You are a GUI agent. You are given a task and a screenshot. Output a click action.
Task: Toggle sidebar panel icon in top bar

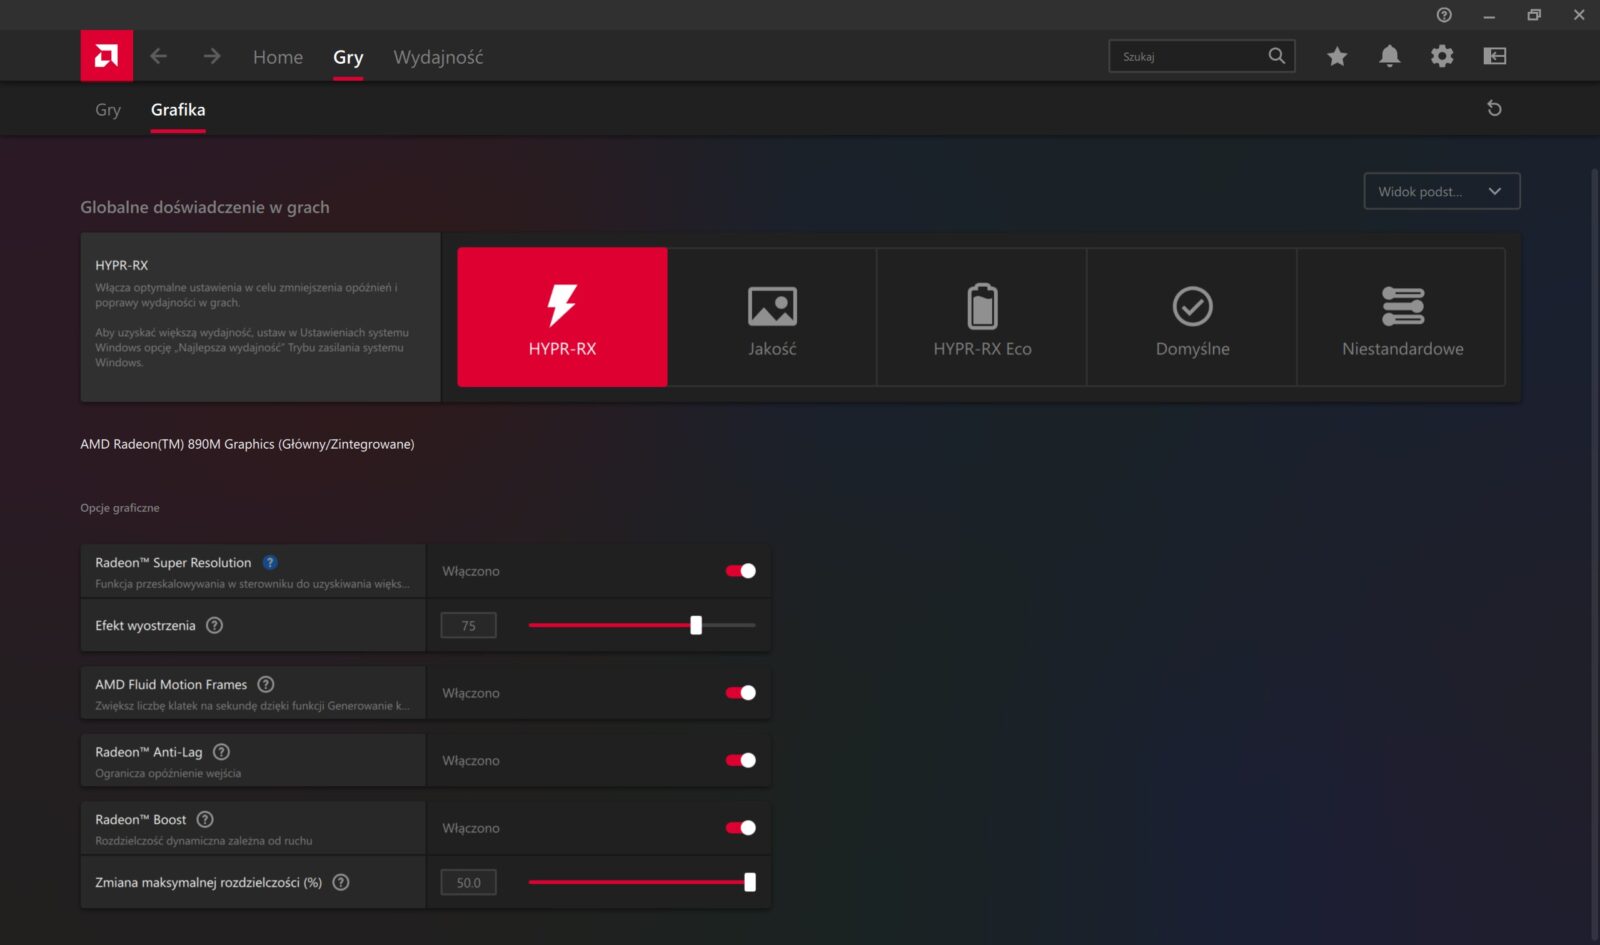1494,56
